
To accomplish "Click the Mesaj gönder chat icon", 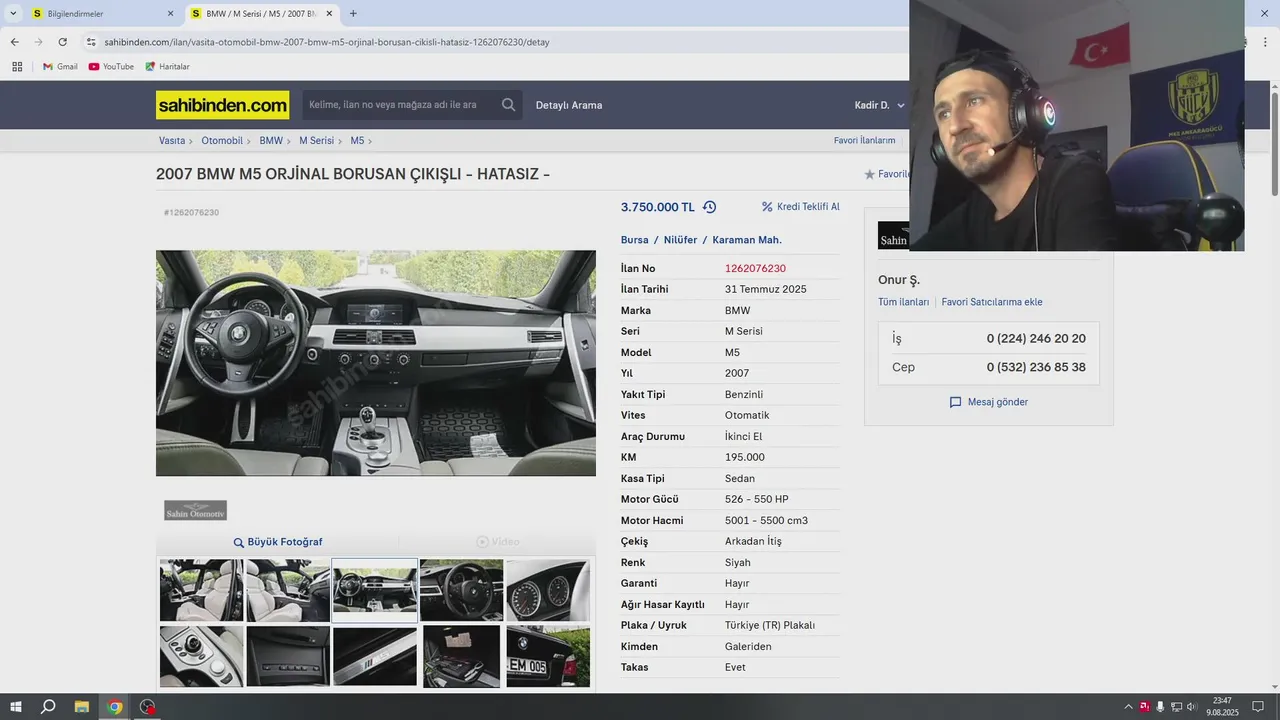I will (x=955, y=402).
